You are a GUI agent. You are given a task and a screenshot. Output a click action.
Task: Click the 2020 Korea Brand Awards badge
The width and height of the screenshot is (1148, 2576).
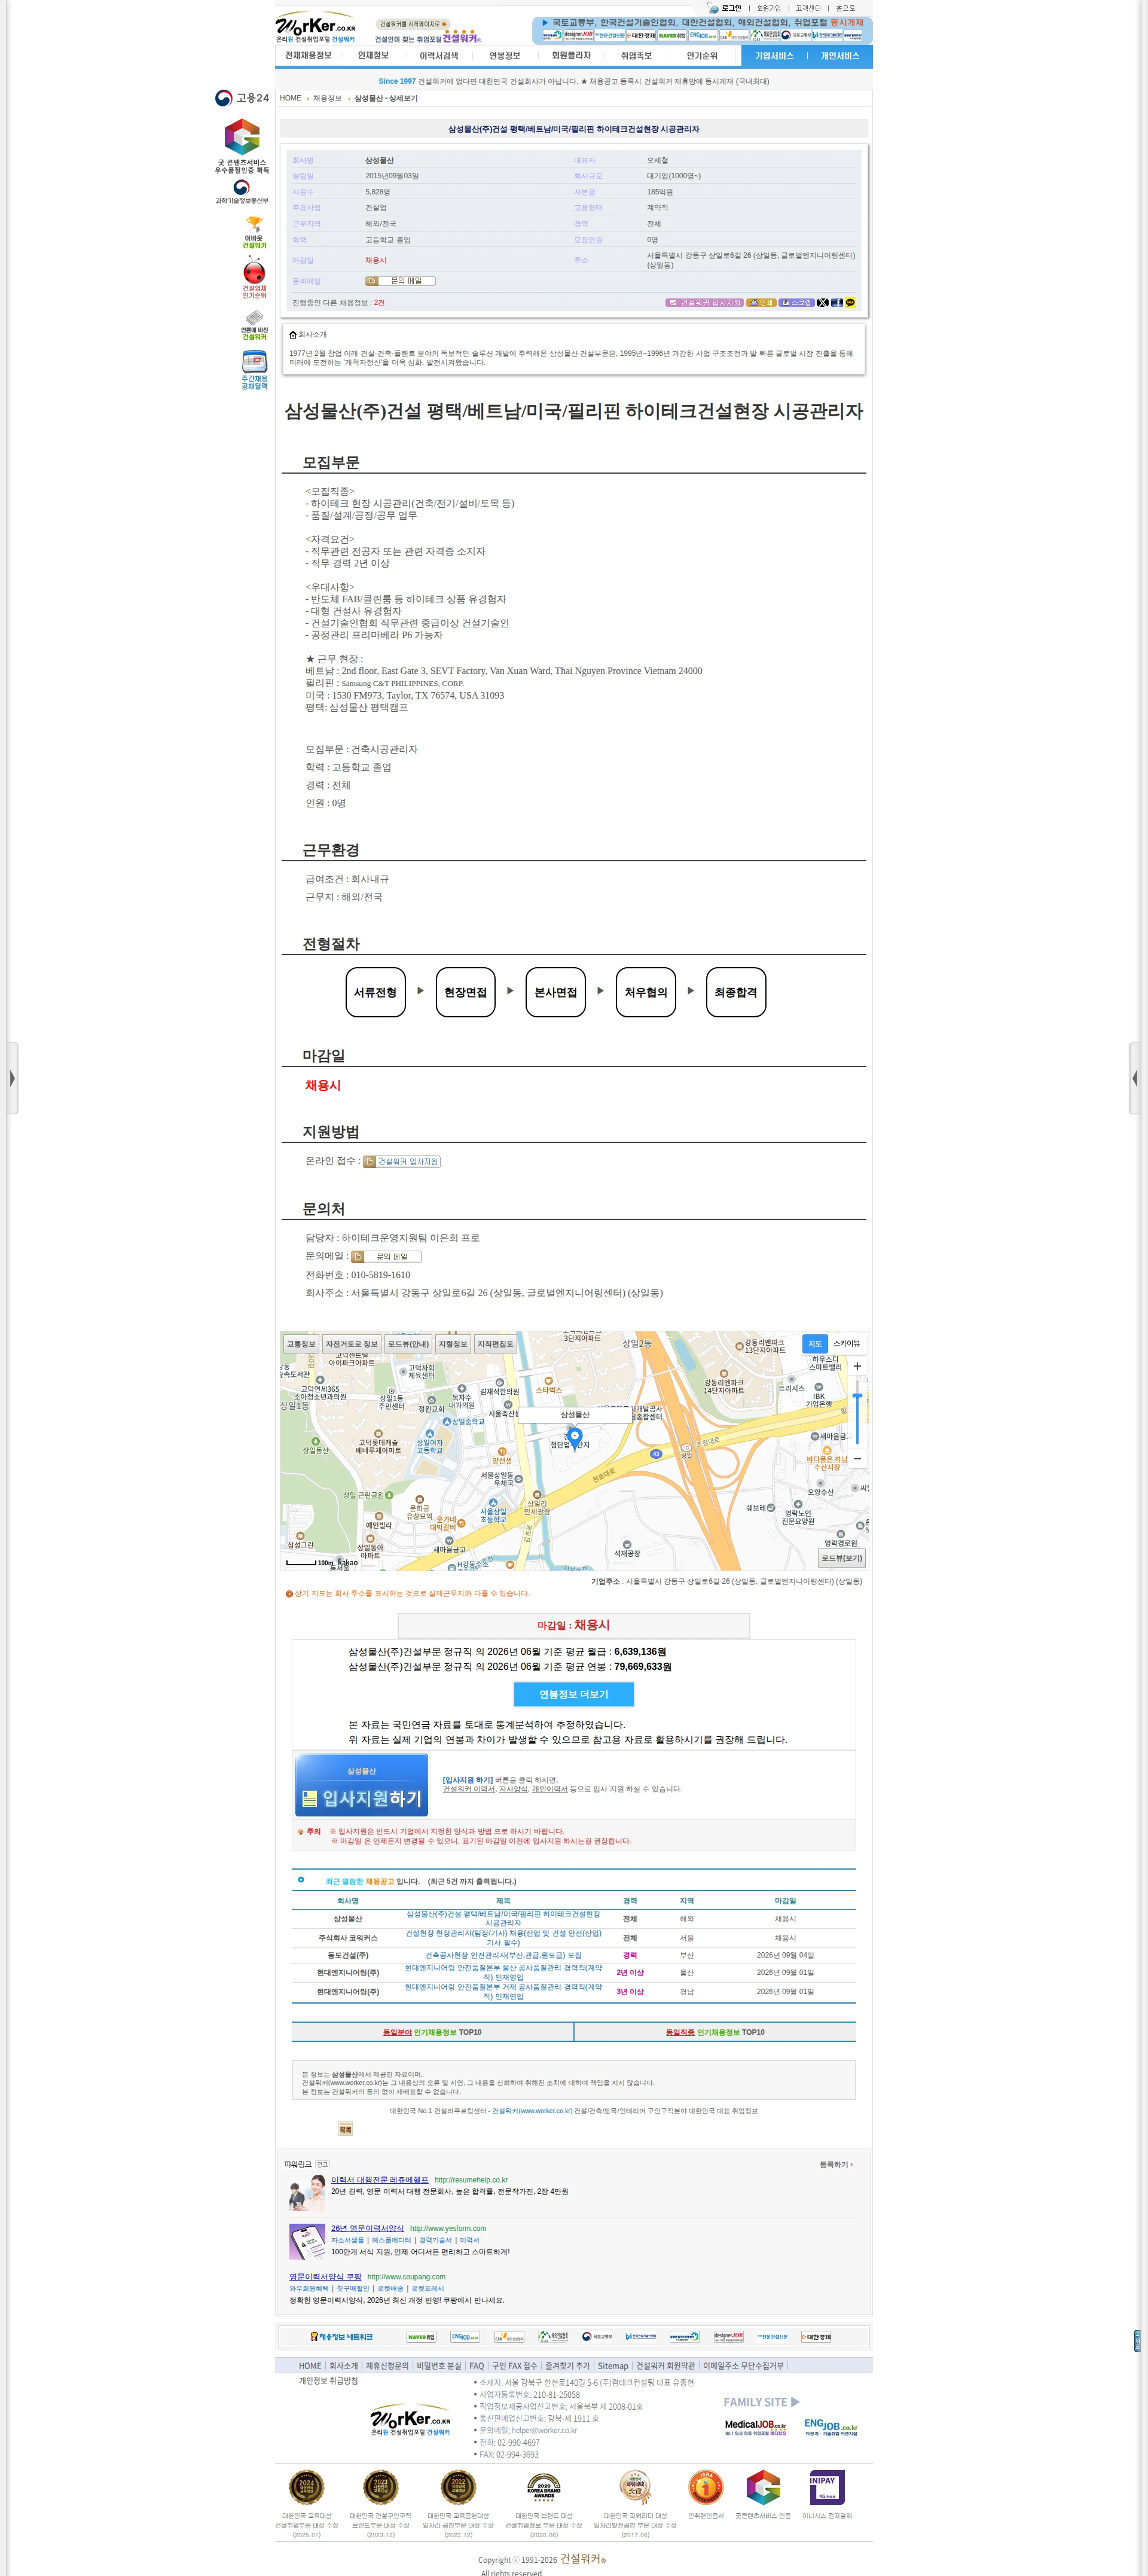543,2487
